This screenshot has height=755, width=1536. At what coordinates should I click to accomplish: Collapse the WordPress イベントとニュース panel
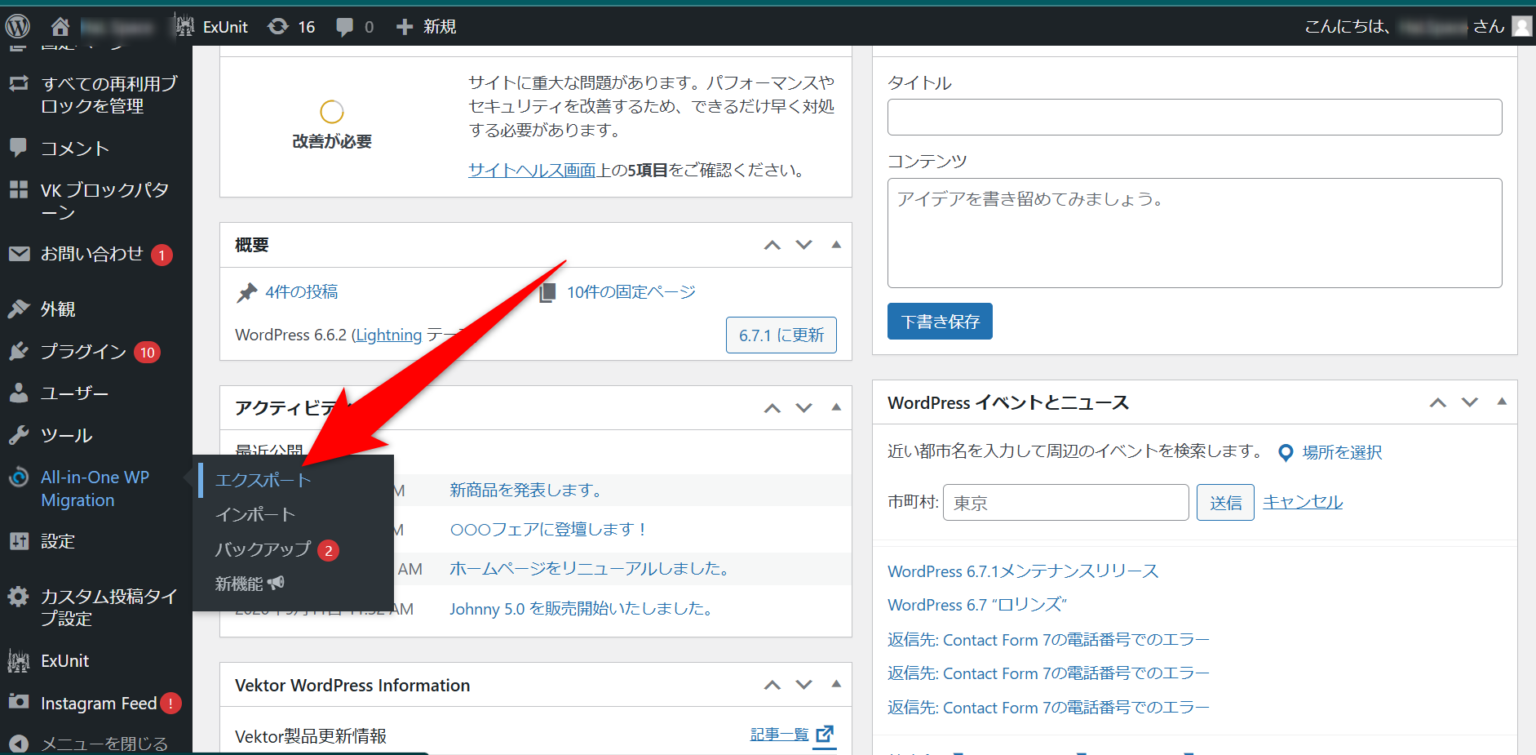pyautogui.click(x=1501, y=402)
